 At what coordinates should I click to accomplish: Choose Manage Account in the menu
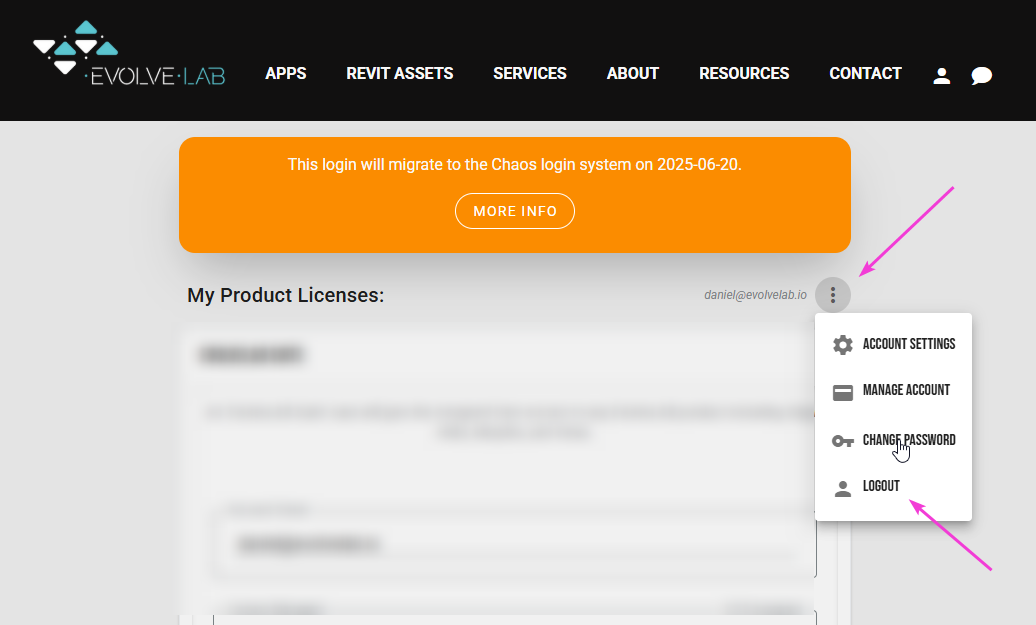[x=893, y=390]
